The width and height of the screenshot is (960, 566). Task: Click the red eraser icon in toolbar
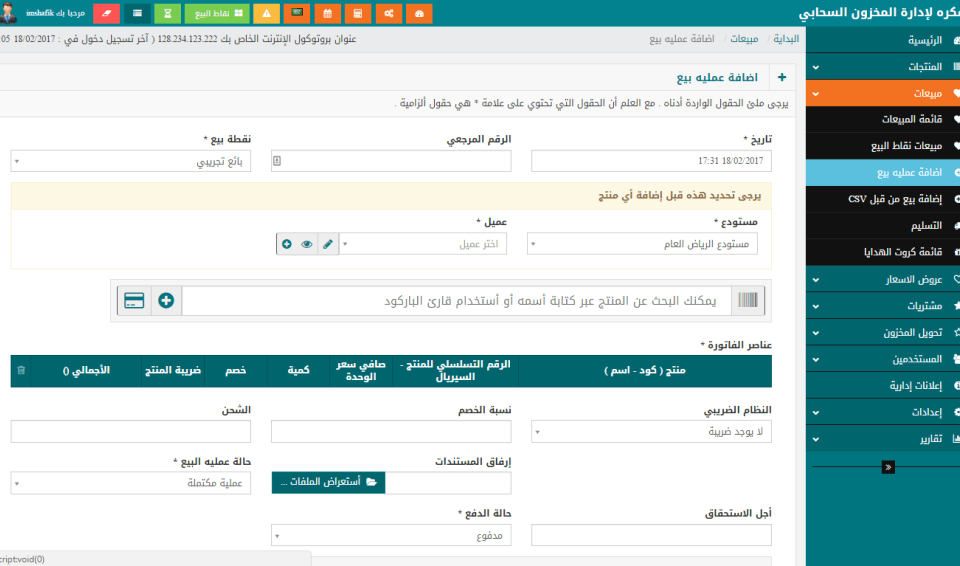coord(106,13)
